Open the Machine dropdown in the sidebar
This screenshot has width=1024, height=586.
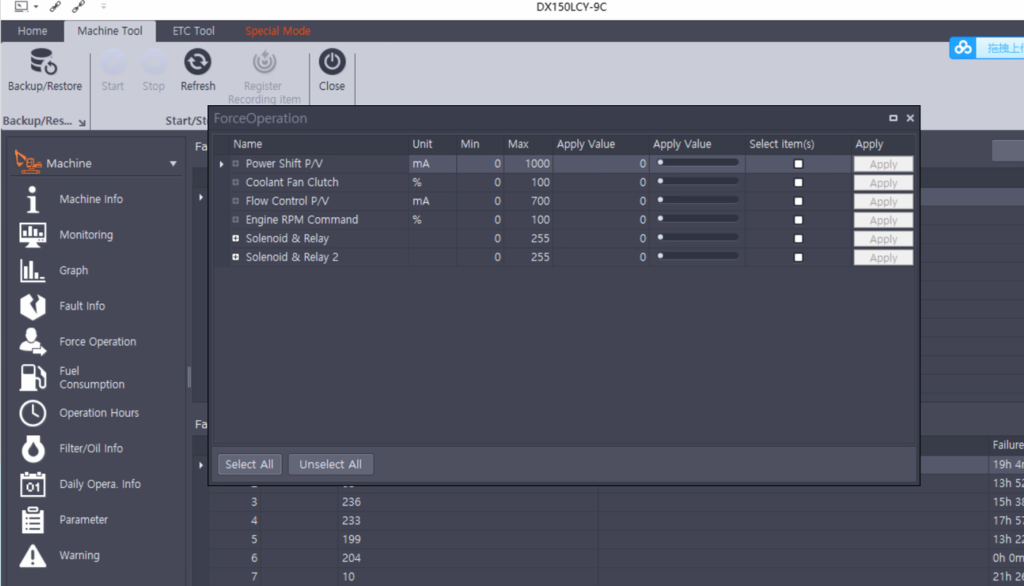[173, 164]
